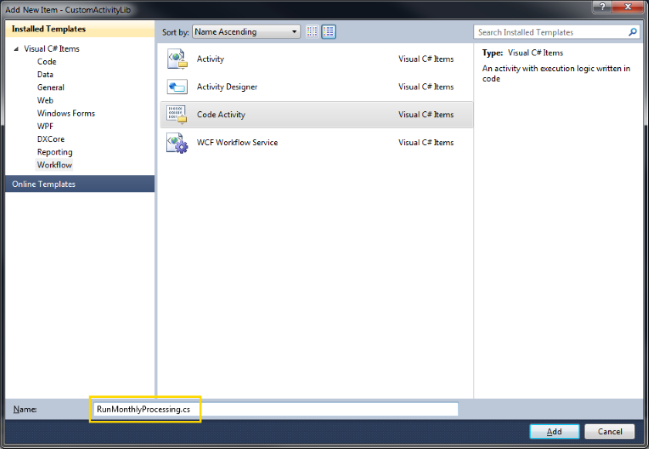Open the help question mark button
Image resolution: width=649 pixels, height=449 pixels.
(x=603, y=7)
